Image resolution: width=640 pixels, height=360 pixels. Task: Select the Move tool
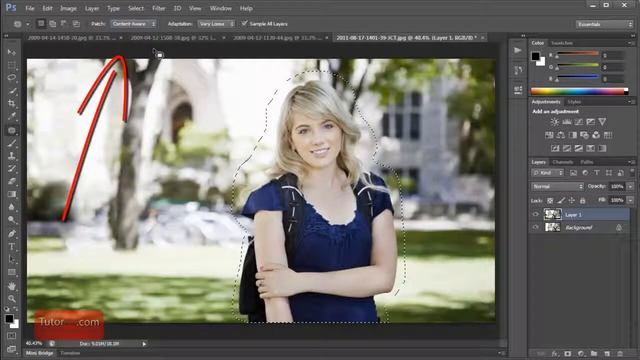tap(11, 52)
